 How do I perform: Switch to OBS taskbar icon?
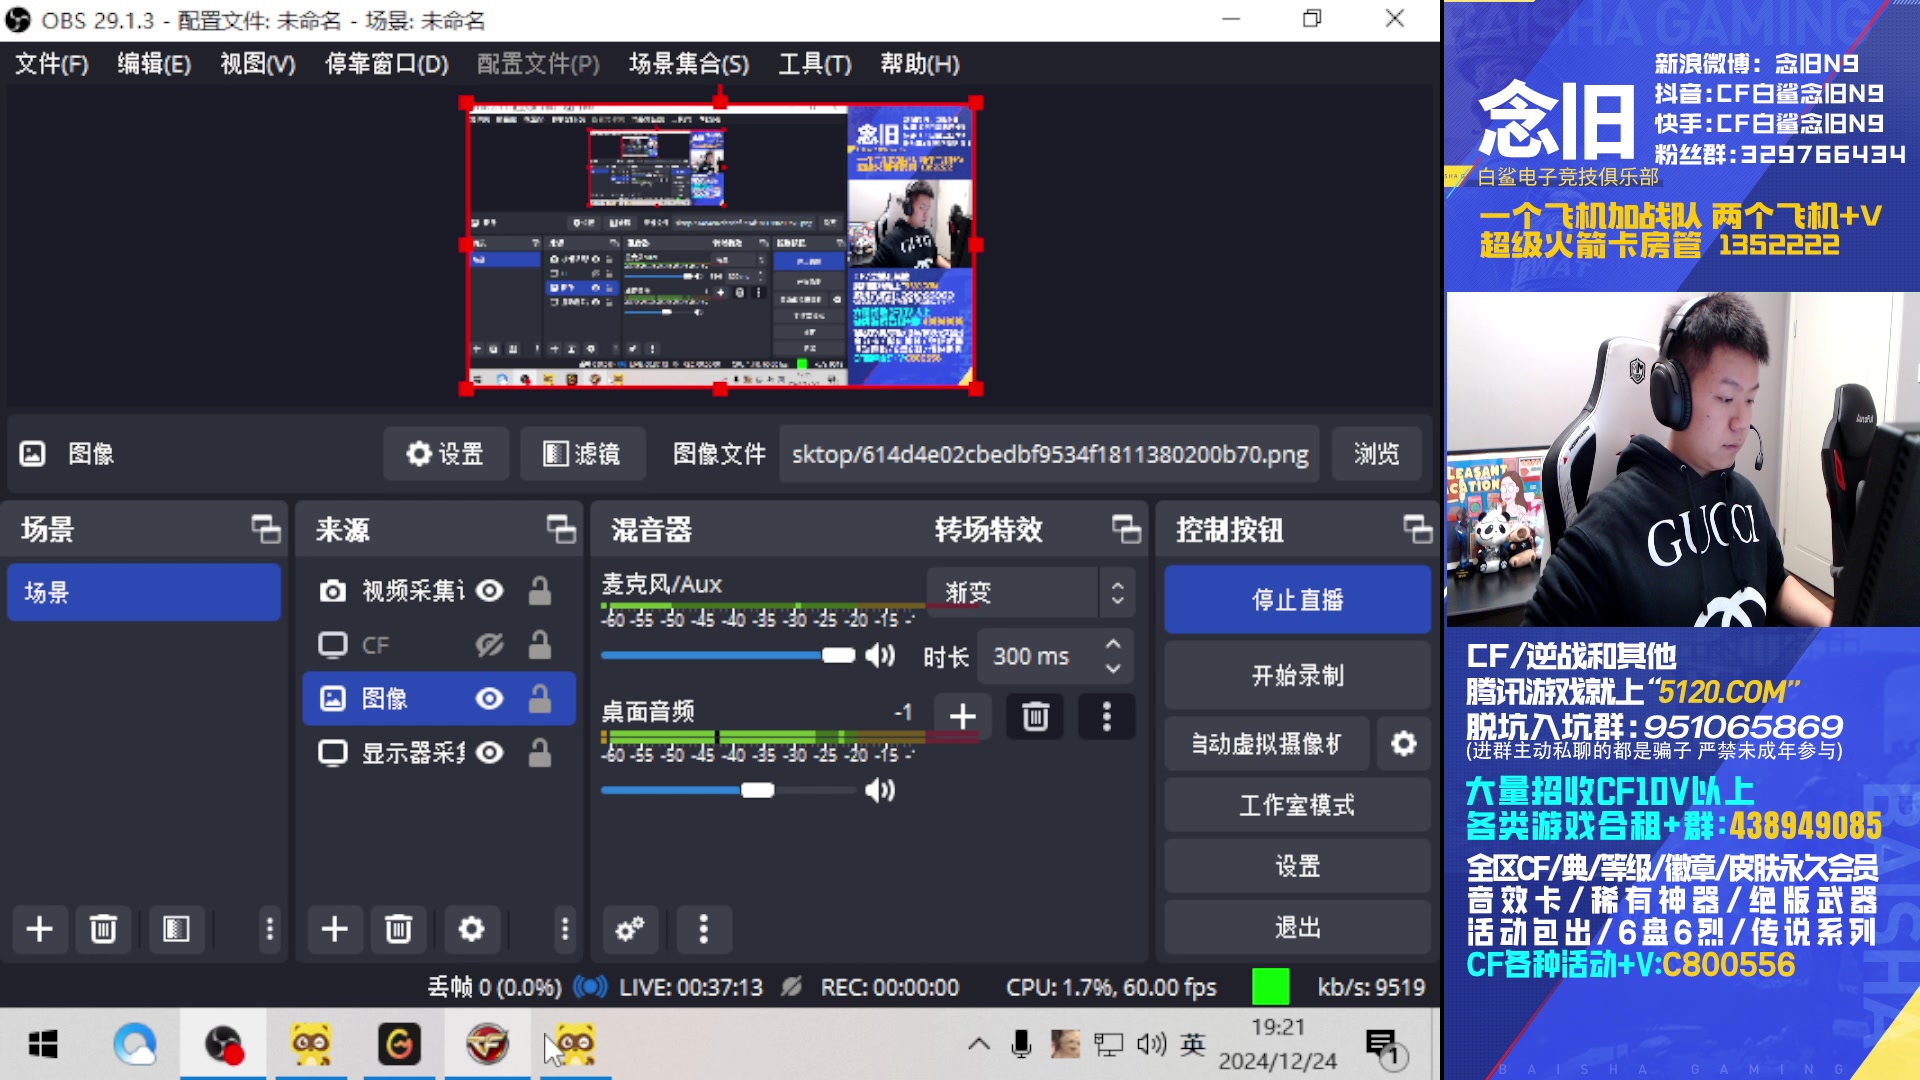[x=223, y=1045]
